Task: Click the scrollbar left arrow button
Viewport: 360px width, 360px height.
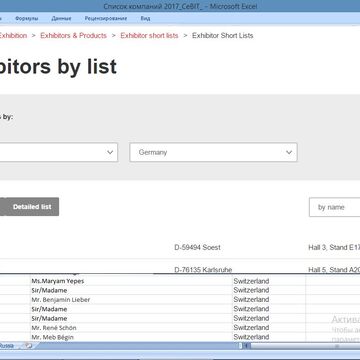Action: 247,346
